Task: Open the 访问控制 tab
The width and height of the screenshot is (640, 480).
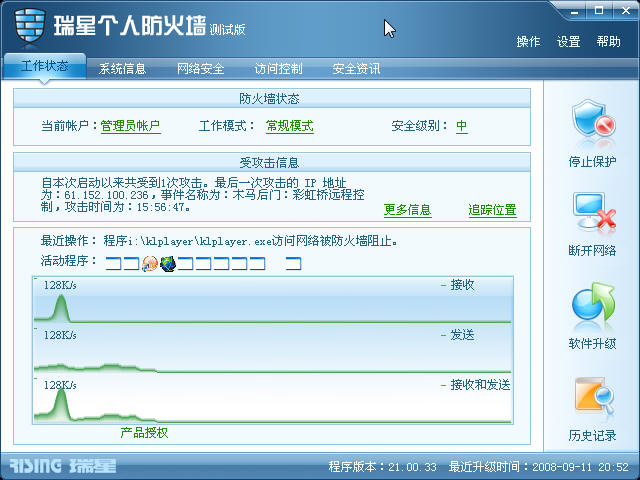Action: 278,69
